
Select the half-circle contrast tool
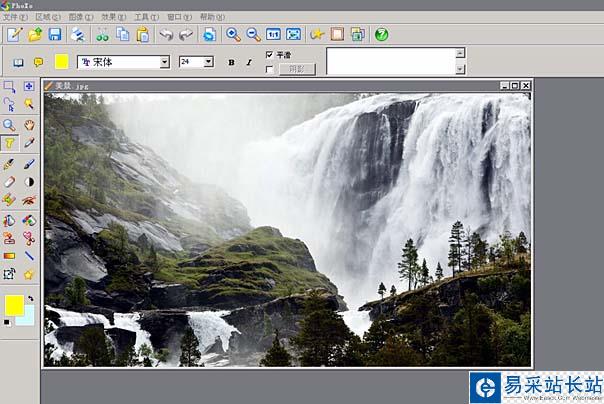(29, 182)
